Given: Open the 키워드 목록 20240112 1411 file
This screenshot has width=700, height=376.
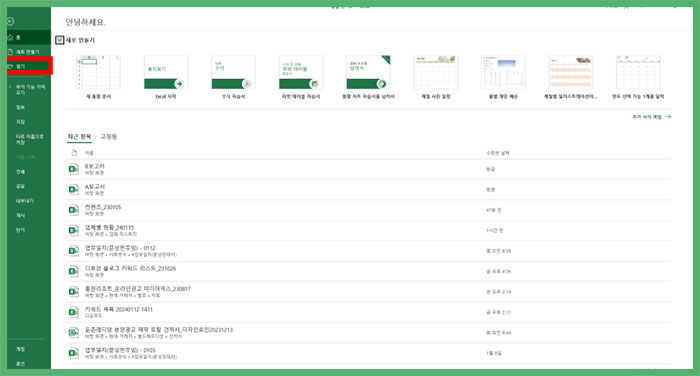Looking at the screenshot, I should (x=368, y=313).
